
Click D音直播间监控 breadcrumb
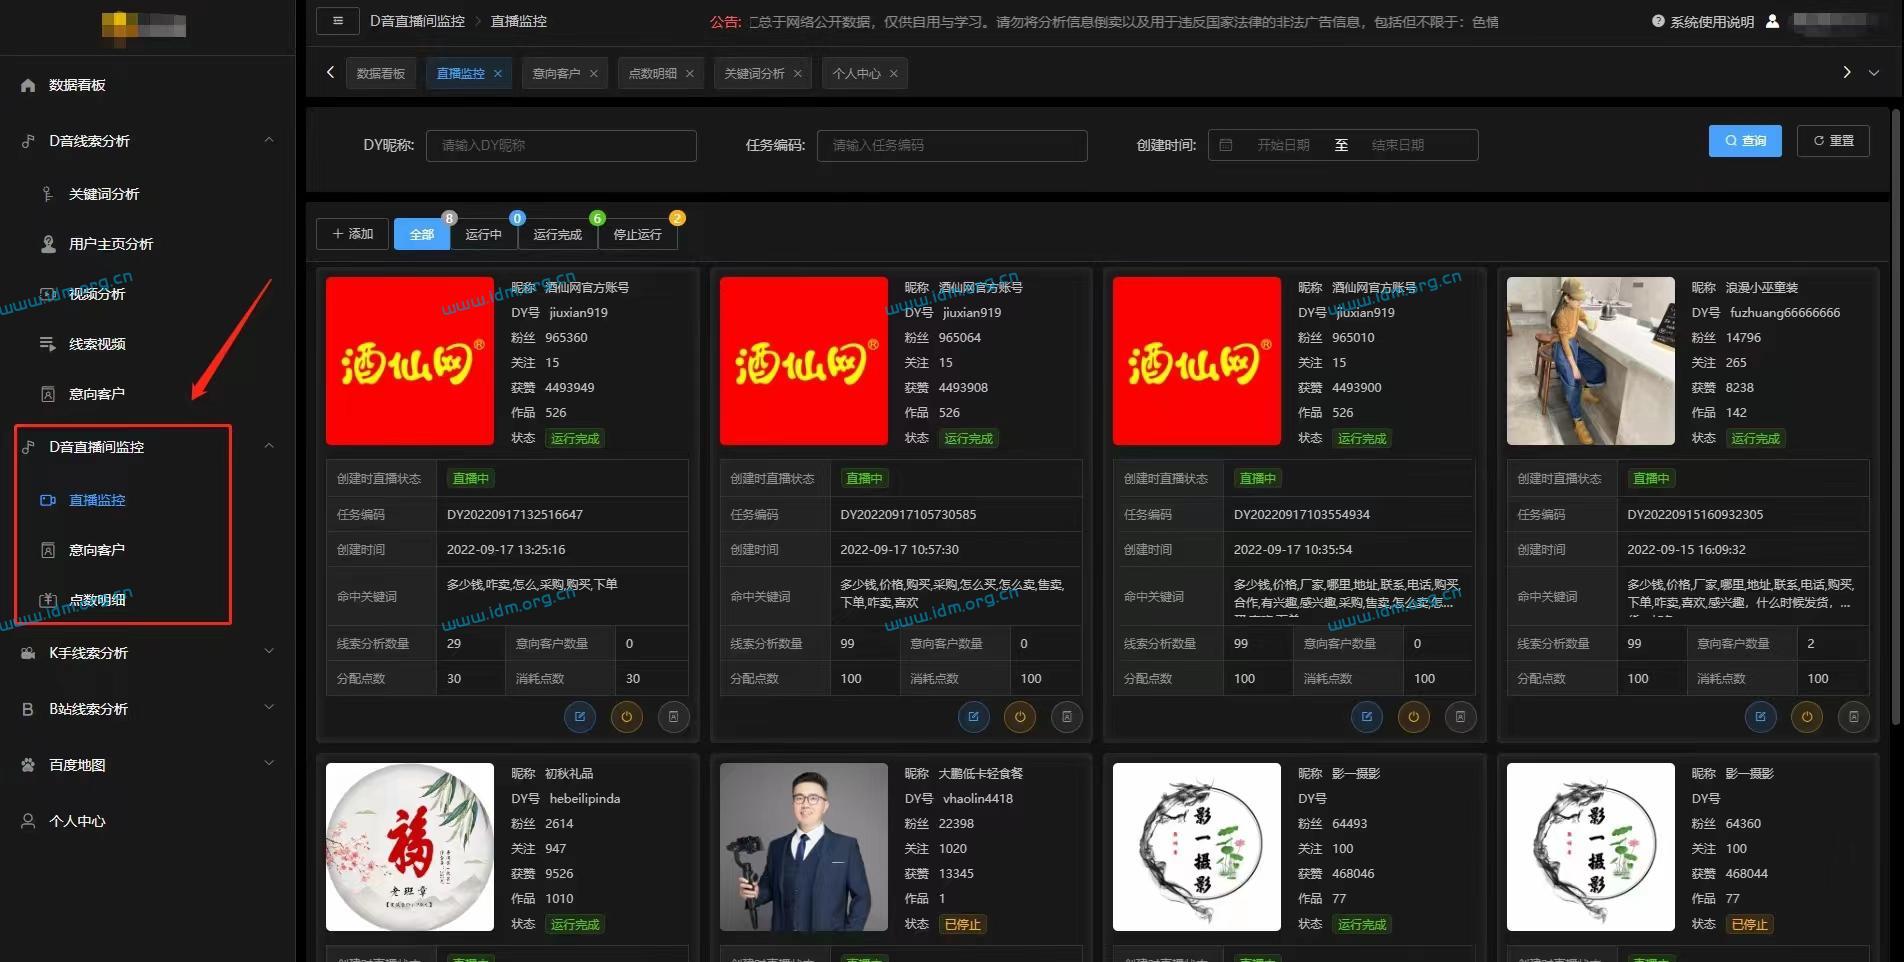[x=417, y=21]
